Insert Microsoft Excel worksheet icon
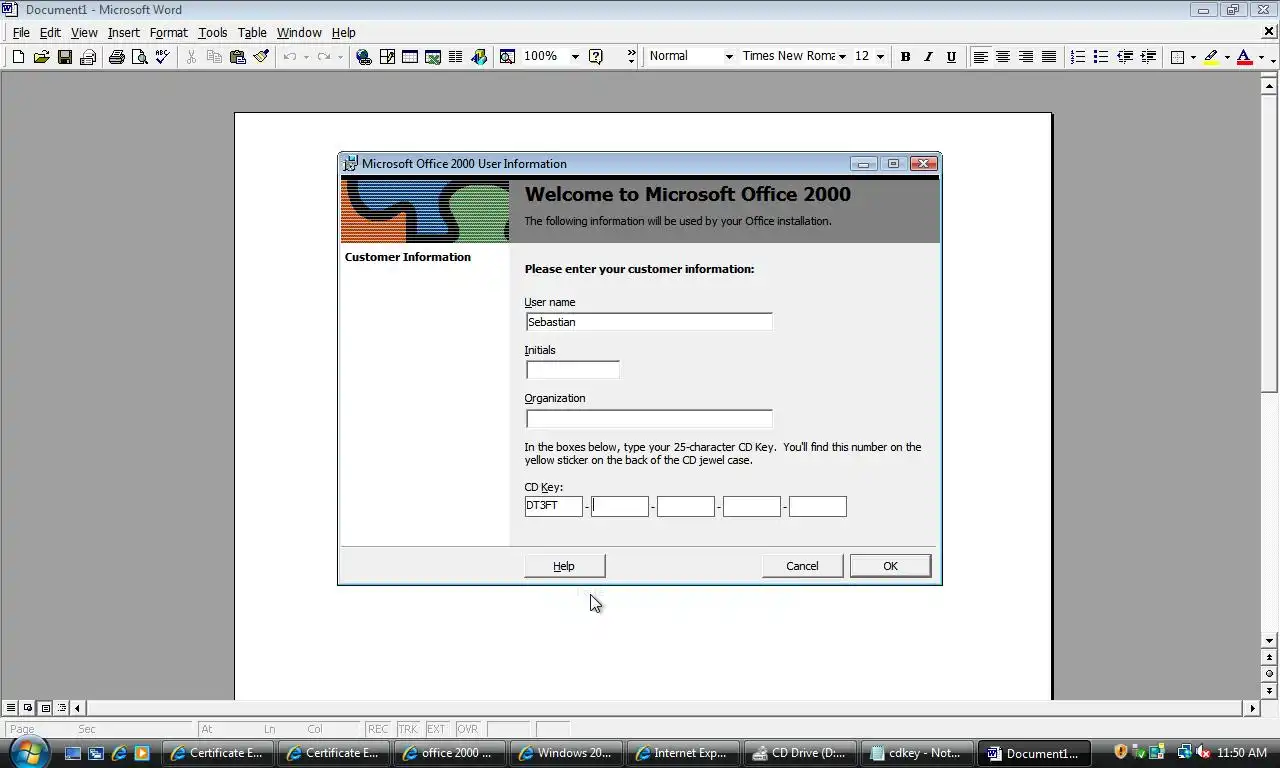Screen dimensions: 1280x768 coord(433,57)
